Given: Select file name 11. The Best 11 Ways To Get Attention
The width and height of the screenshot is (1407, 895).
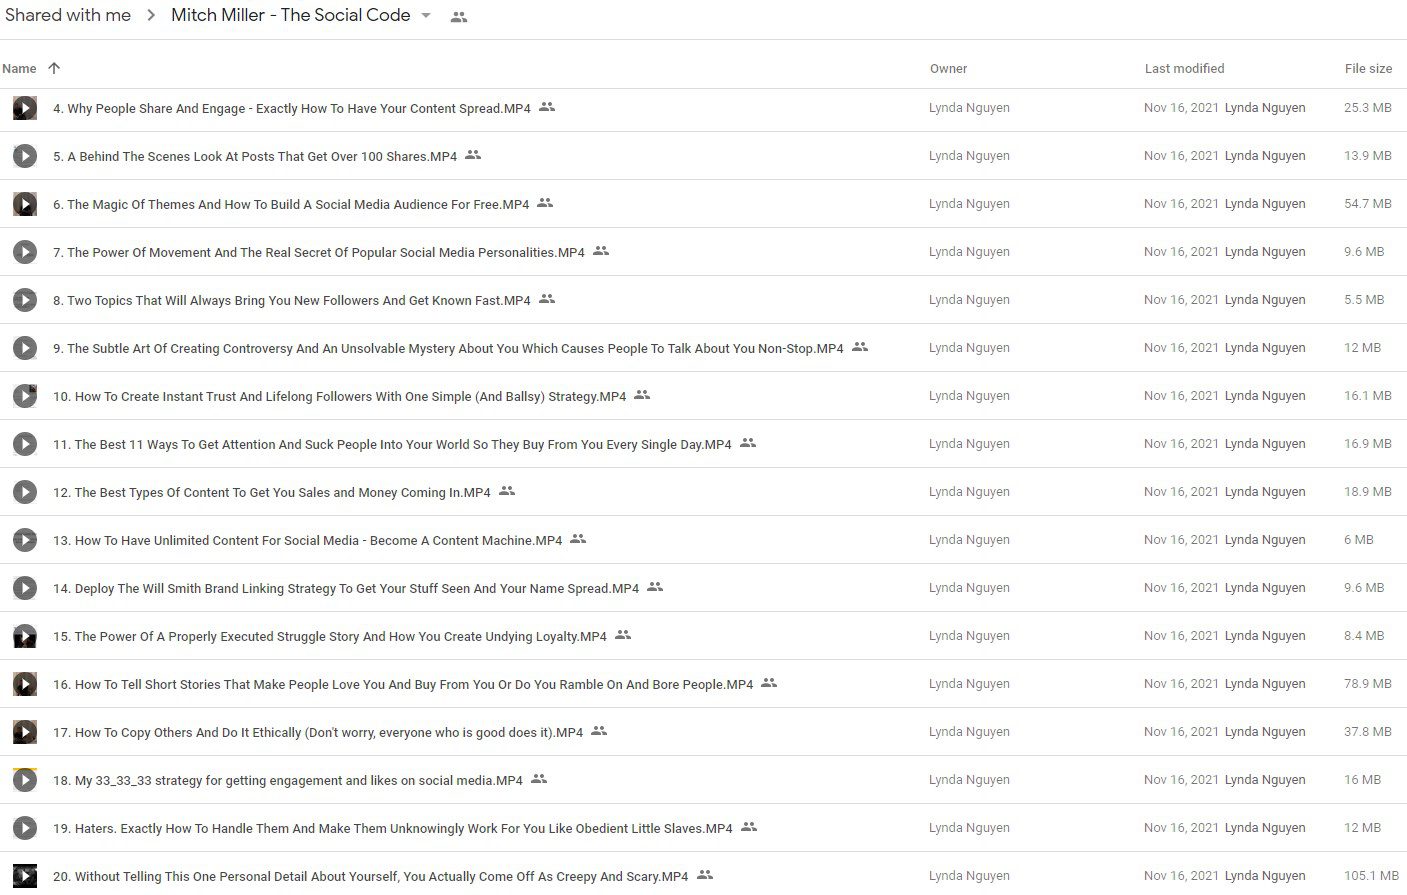Looking at the screenshot, I should coord(392,444).
